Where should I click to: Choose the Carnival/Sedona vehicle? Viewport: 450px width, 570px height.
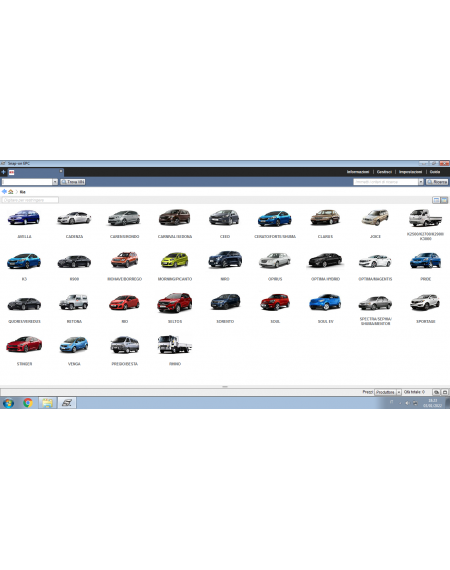[x=174, y=217]
